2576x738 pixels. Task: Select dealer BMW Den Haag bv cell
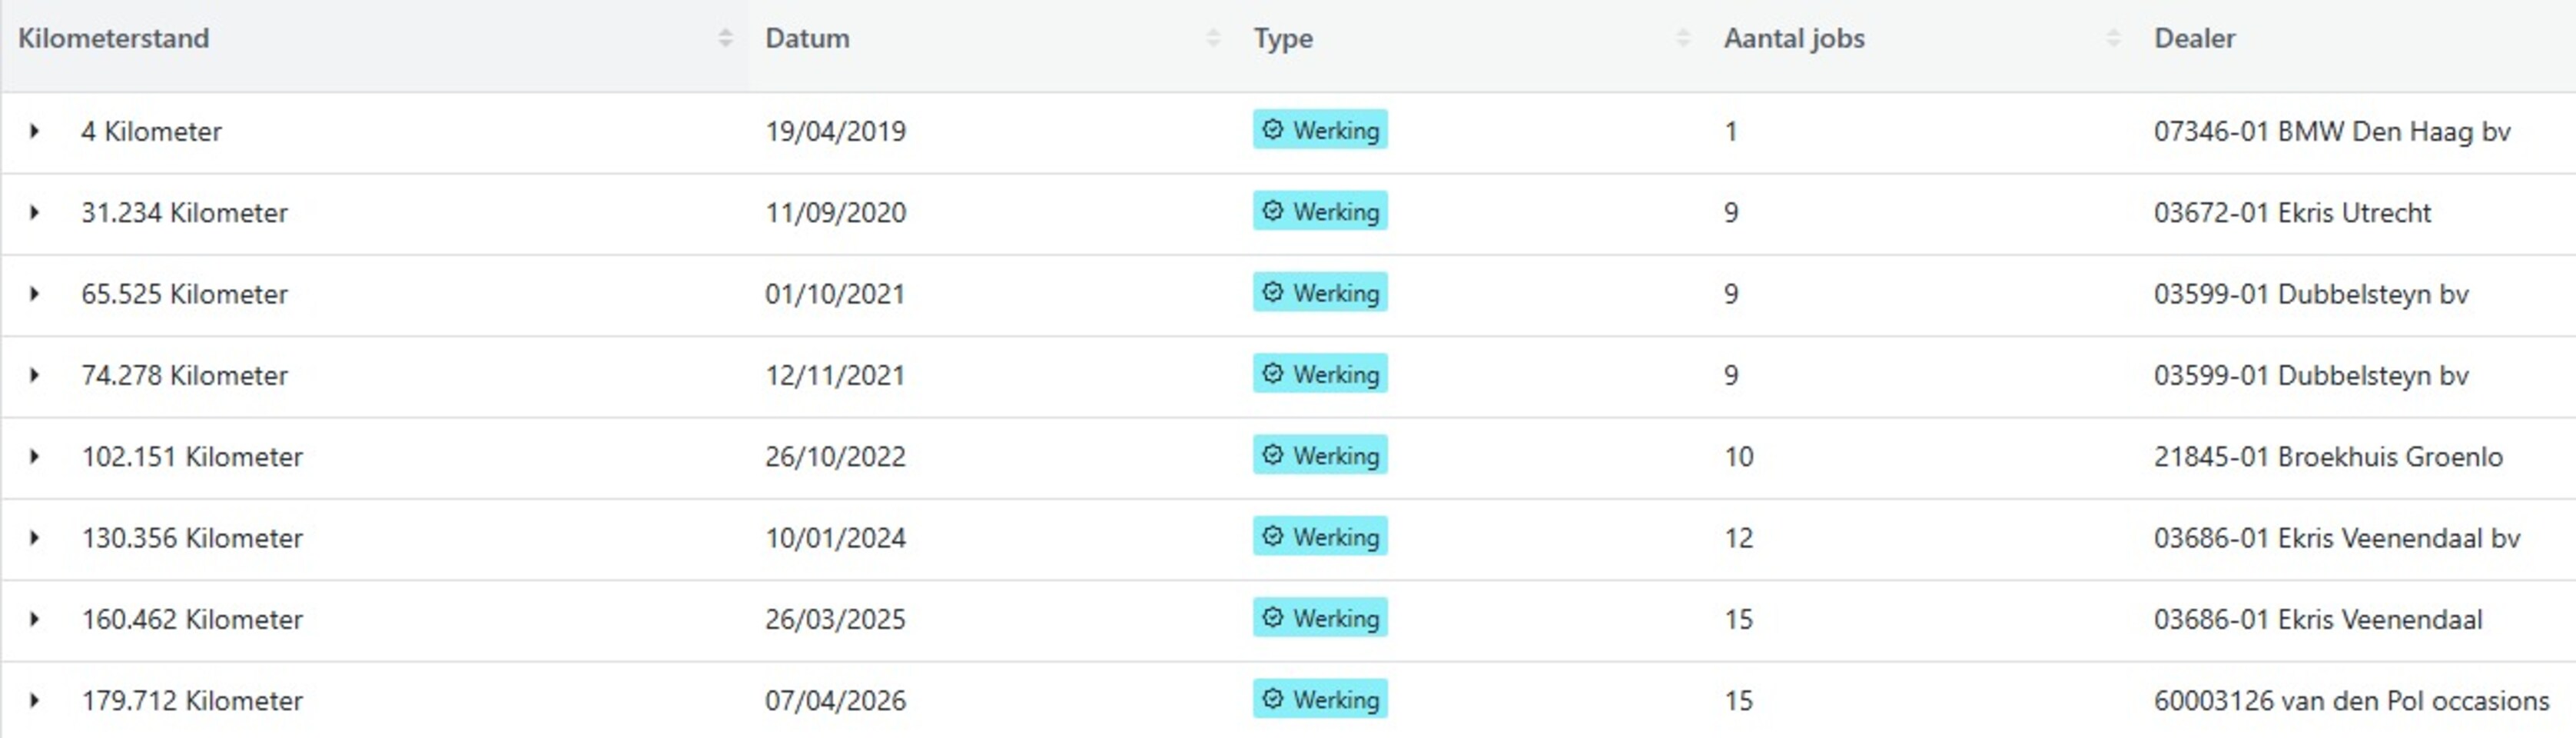[x=2332, y=131]
